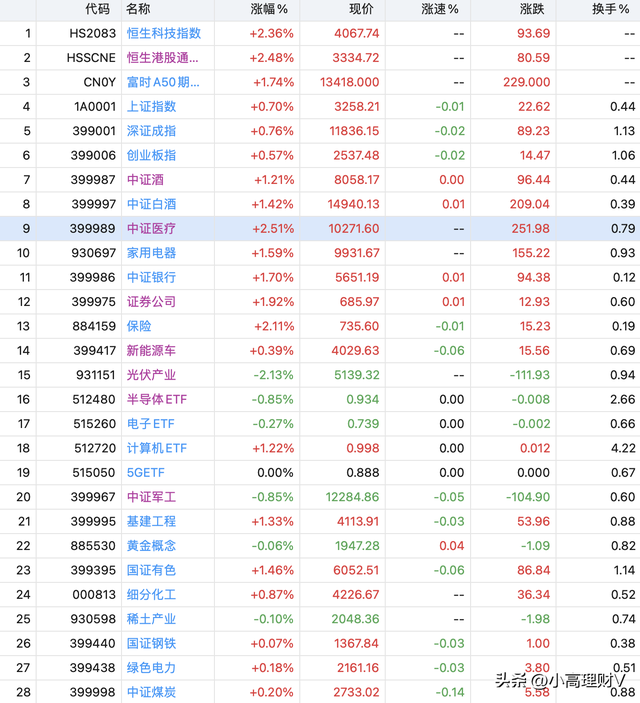Open the 细分化工 link
The image size is (640, 703).
click(x=151, y=595)
